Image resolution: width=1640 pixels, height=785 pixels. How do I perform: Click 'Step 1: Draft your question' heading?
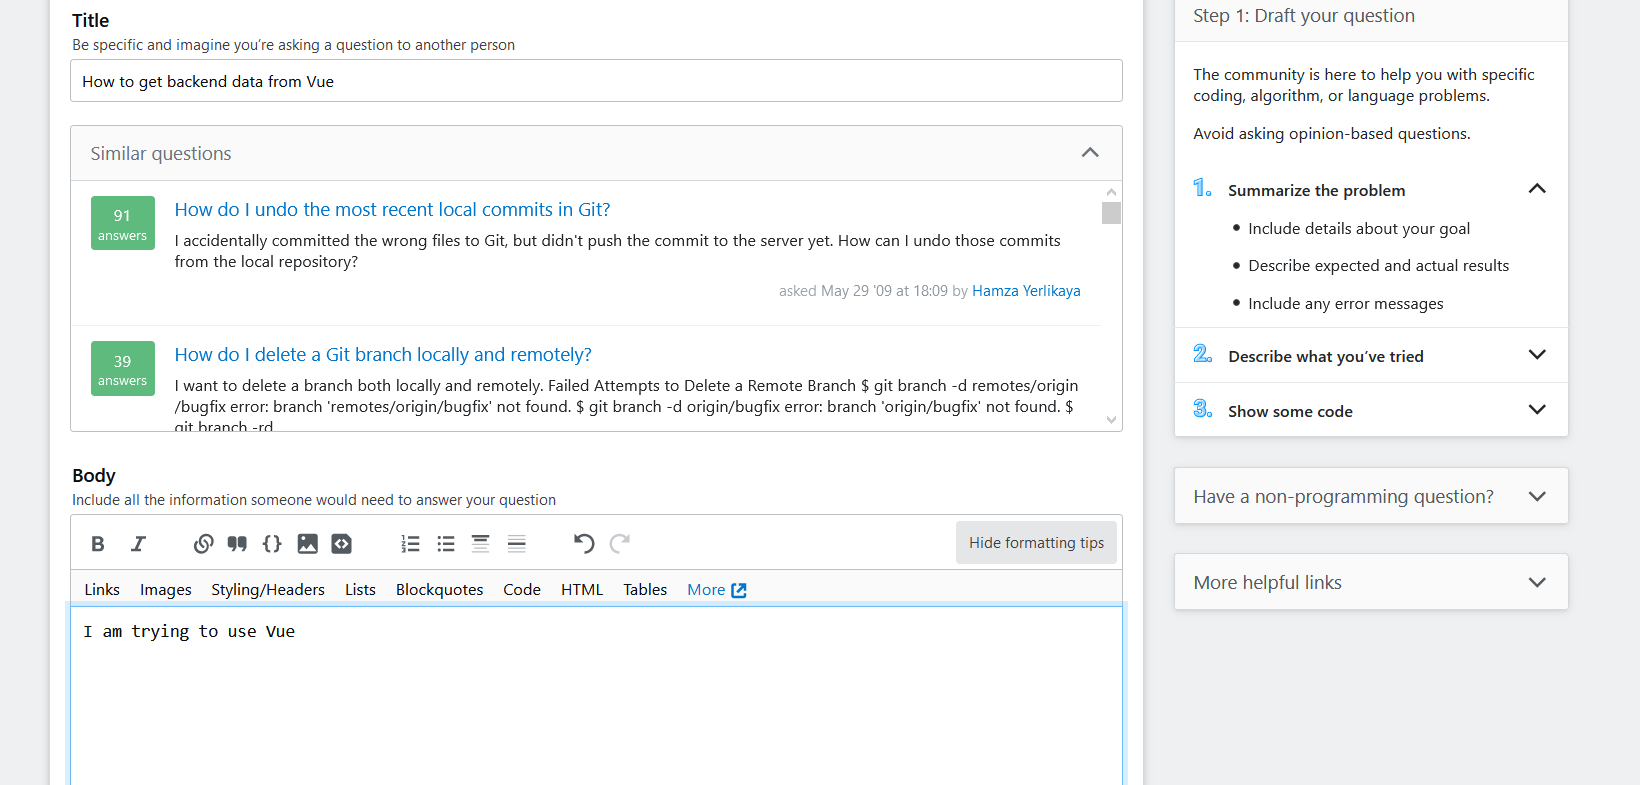1304,16
